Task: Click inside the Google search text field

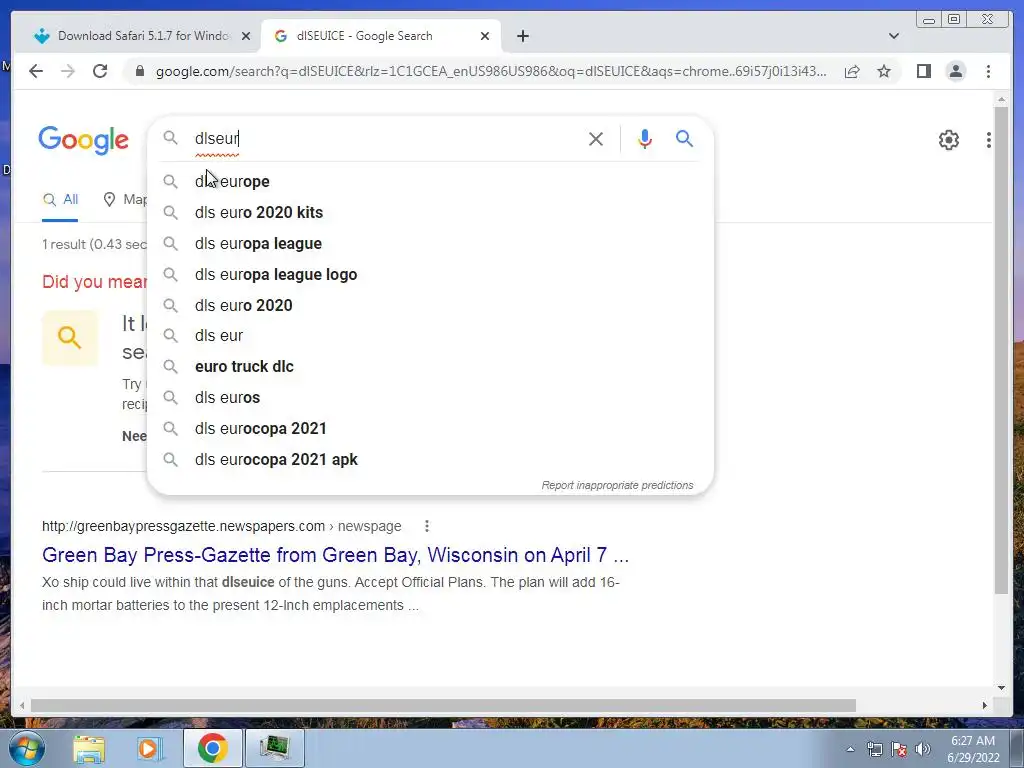Action: click(x=385, y=138)
